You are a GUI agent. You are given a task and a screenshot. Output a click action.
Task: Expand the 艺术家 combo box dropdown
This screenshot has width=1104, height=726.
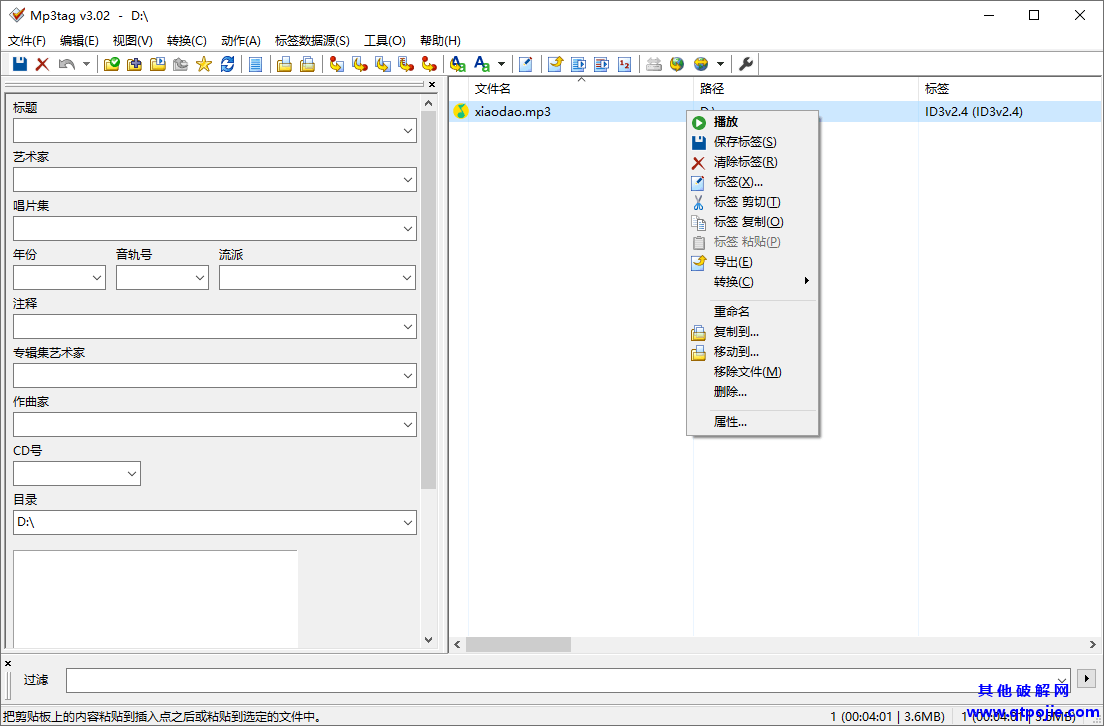point(408,180)
